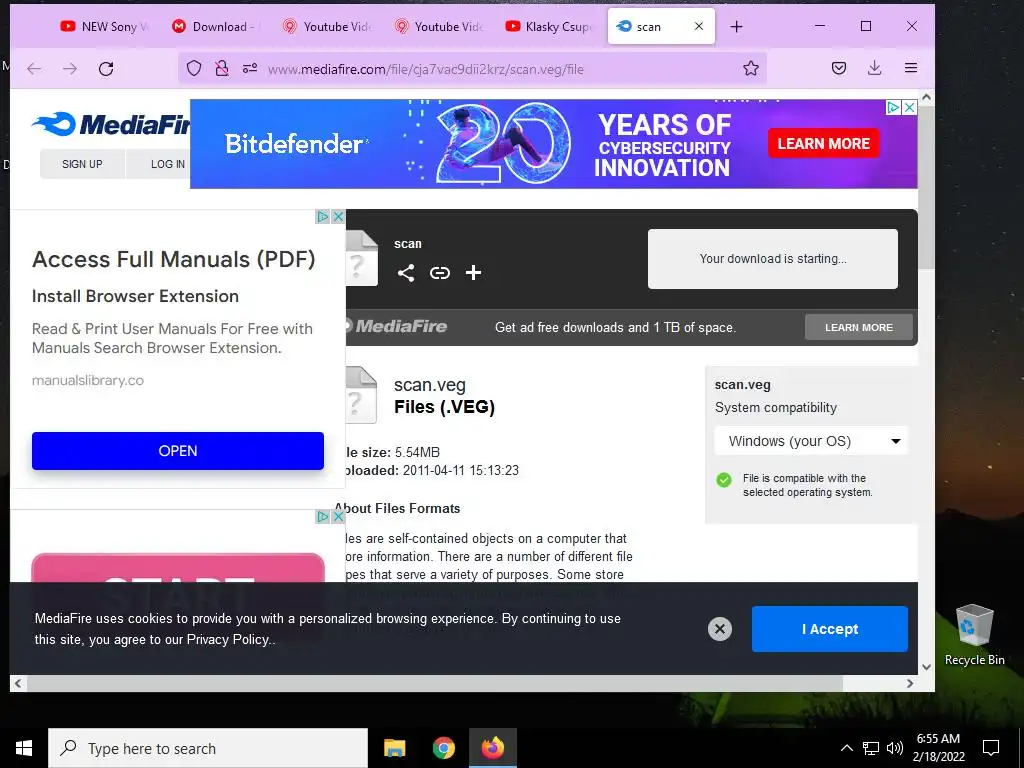
Task: Click the taskbar clock showing 6:55 AM
Action: (938, 748)
